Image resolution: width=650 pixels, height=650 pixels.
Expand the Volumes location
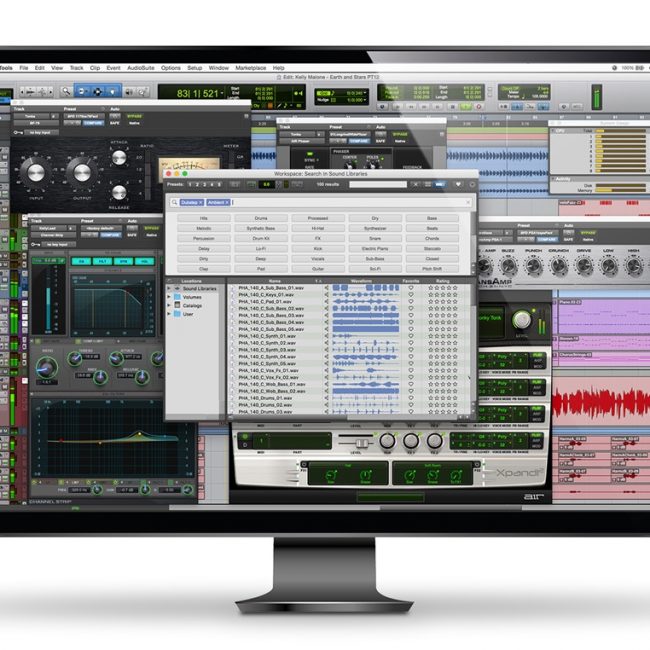[x=169, y=297]
